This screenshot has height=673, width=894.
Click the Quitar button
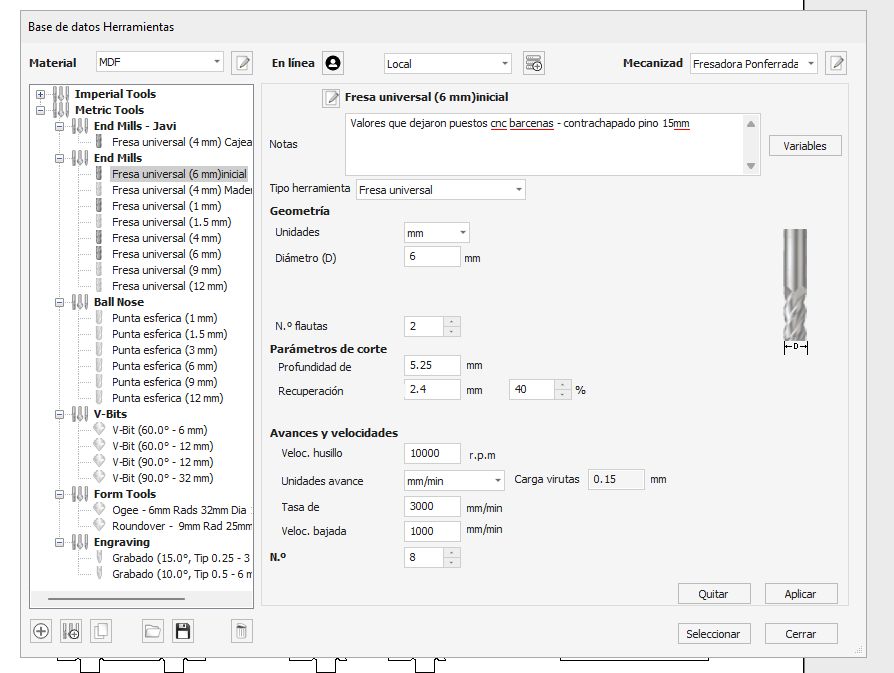(714, 594)
